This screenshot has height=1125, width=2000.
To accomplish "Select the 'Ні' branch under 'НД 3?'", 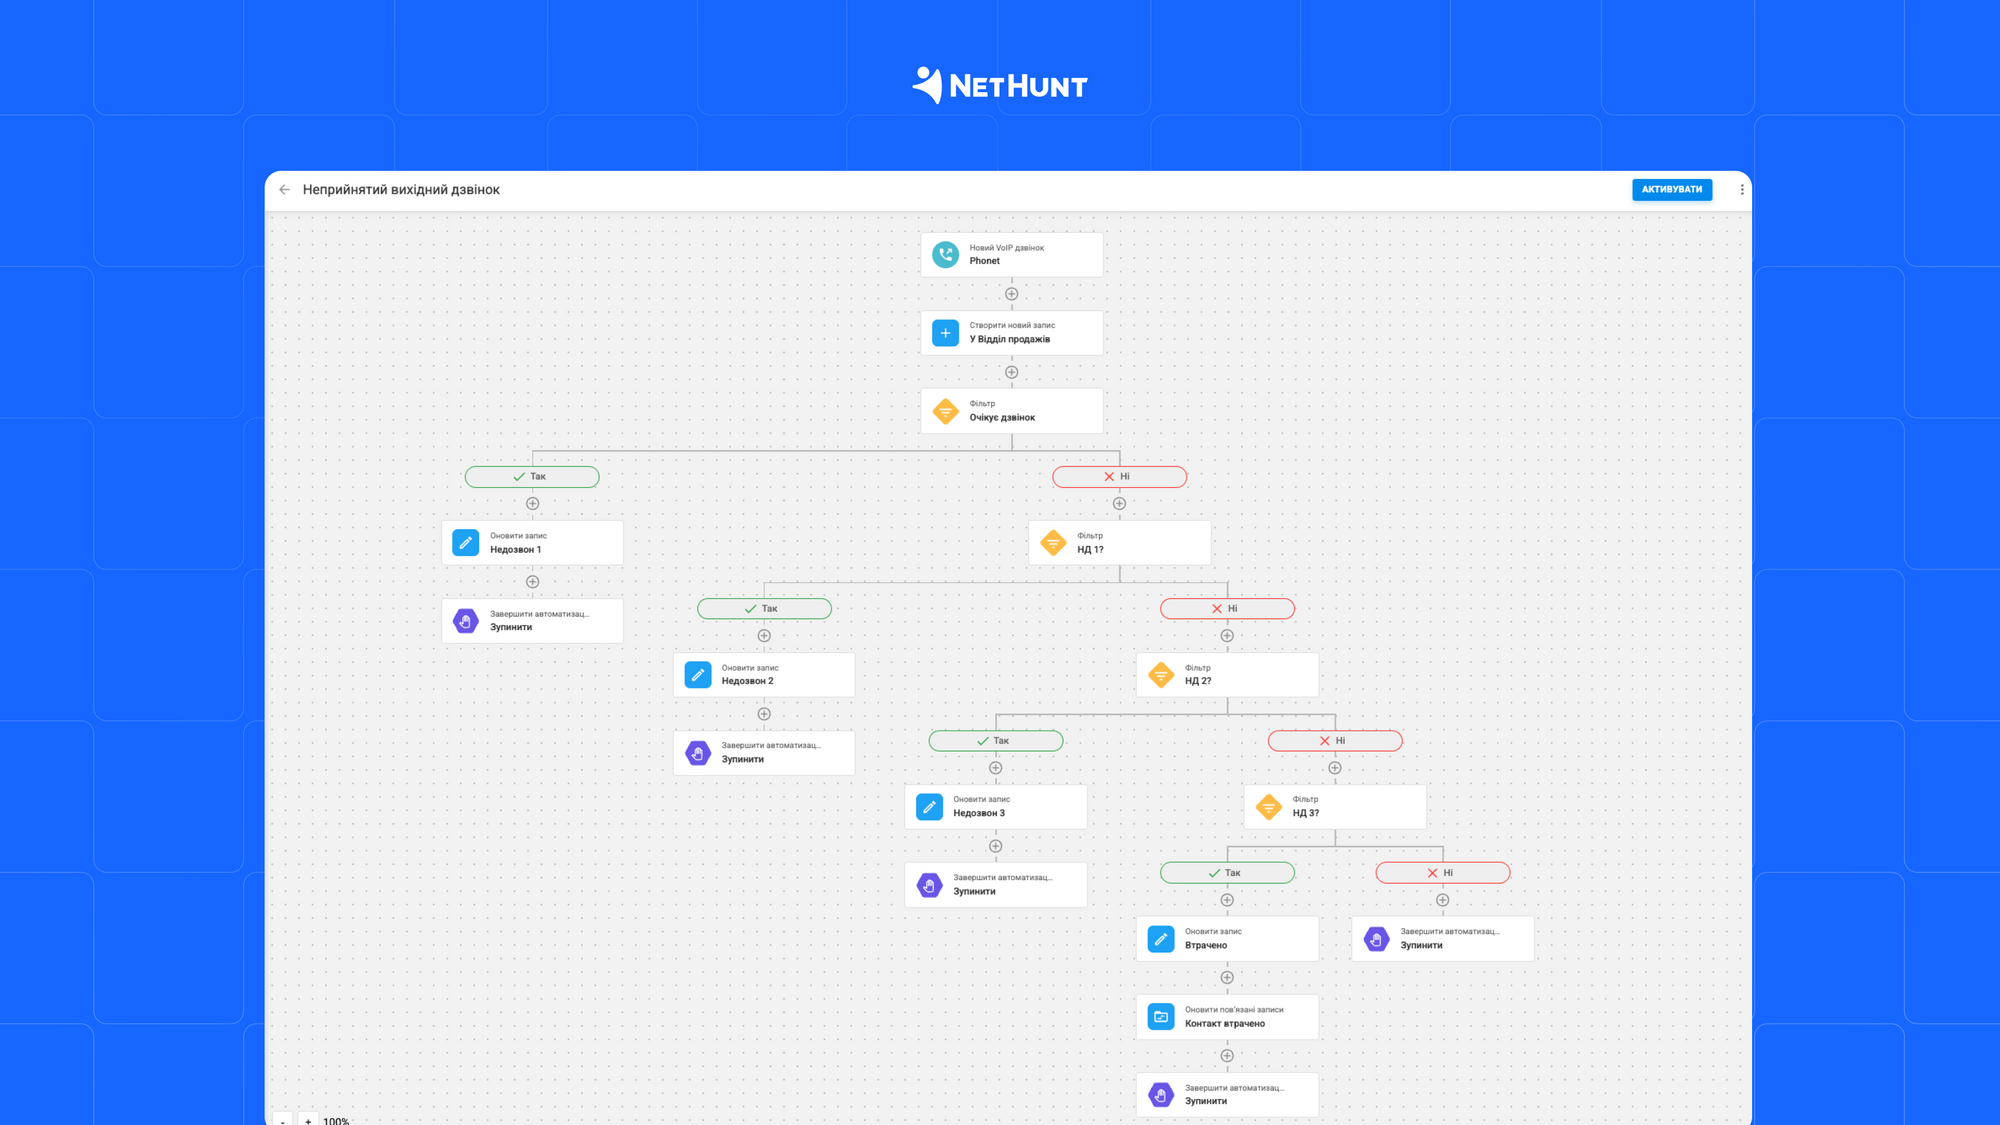I will 1443,873.
